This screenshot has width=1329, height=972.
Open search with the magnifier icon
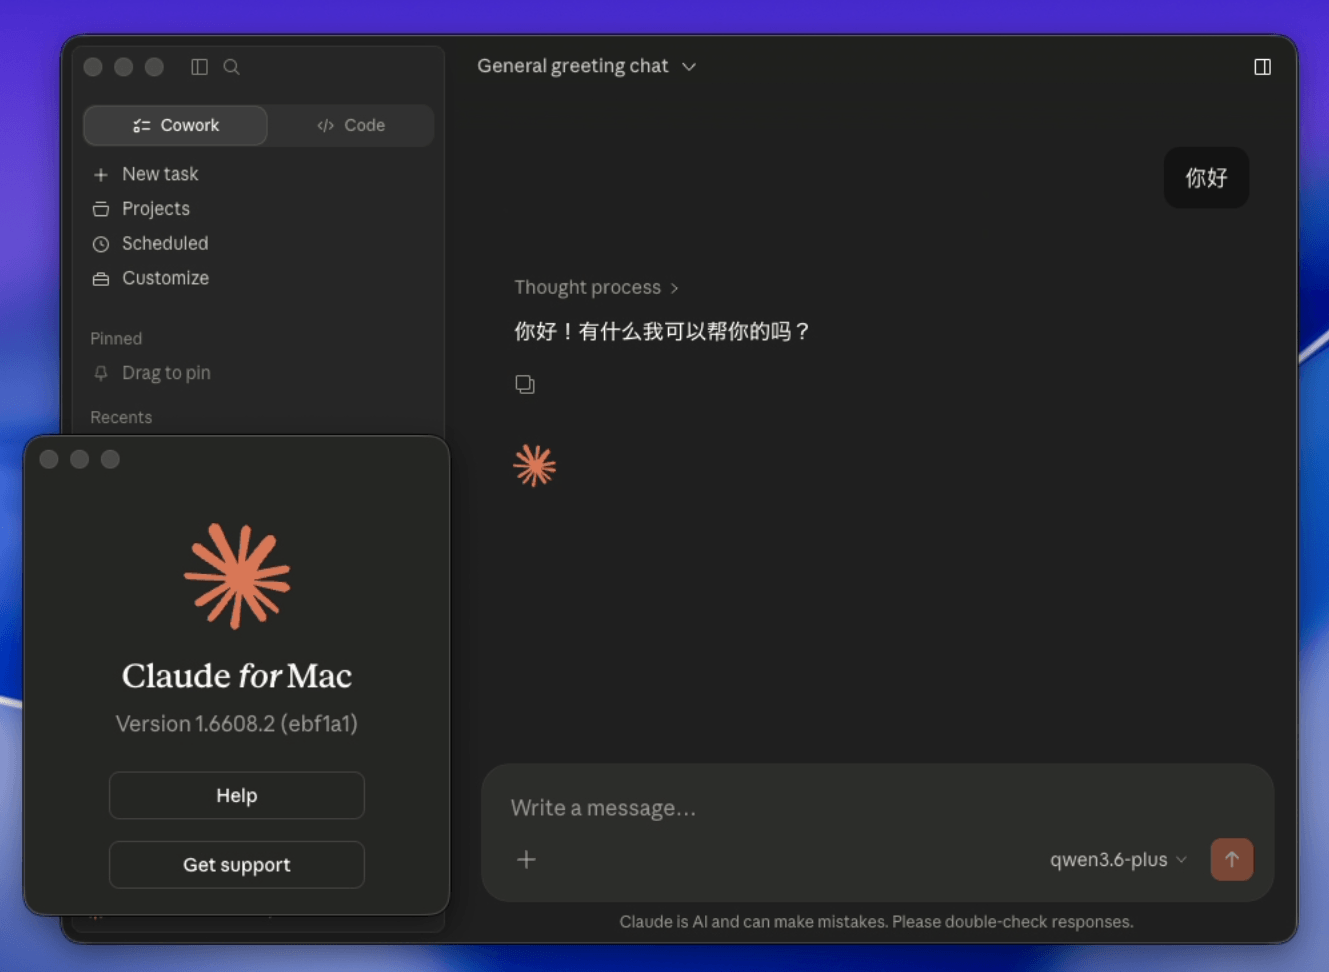(x=231, y=67)
